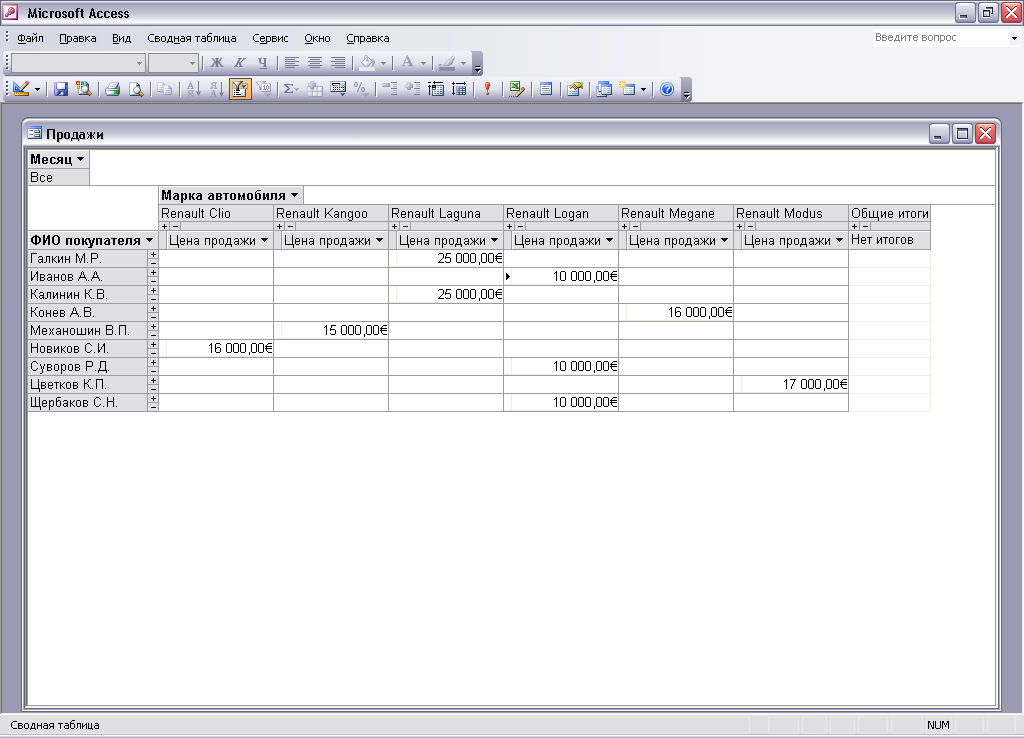
Task: Refresh data with red exclamation icon
Action: coord(487,89)
